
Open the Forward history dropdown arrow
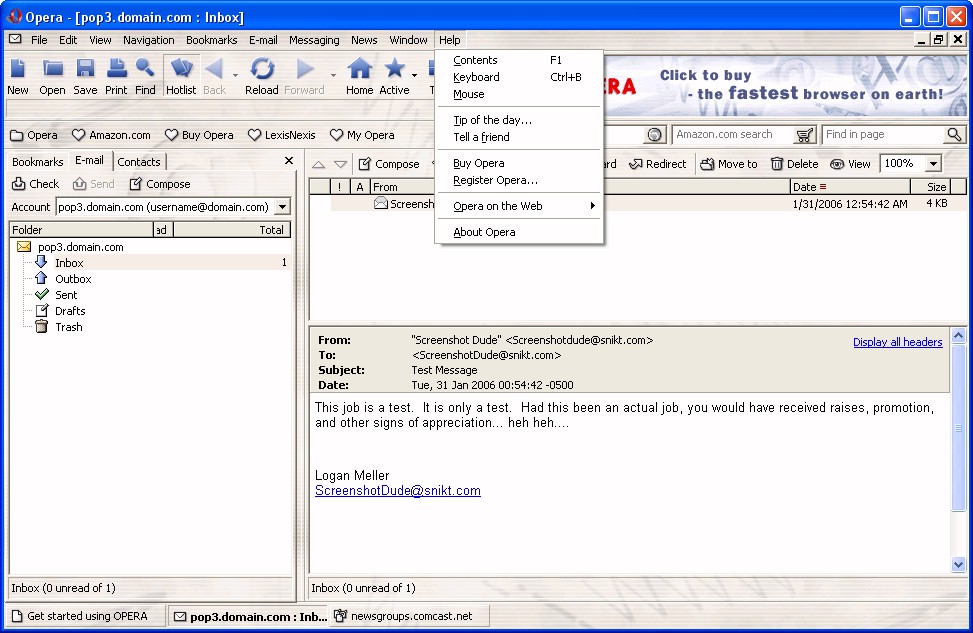[x=333, y=76]
